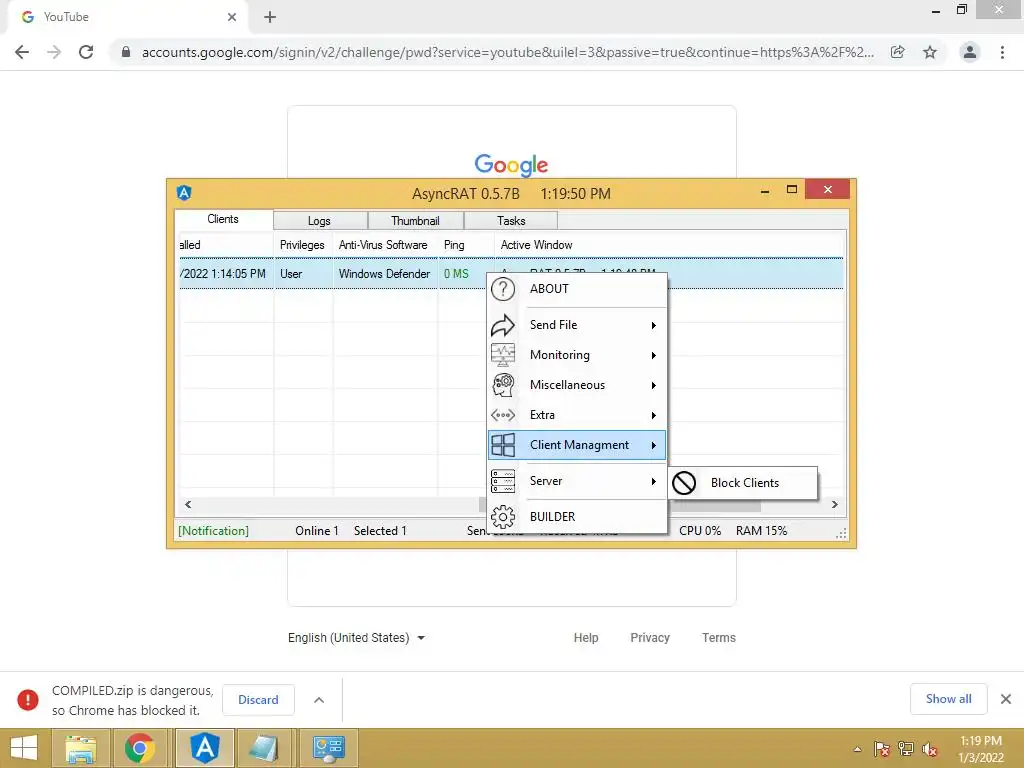The height and width of the screenshot is (768, 1024).
Task: Reload the page in Chrome
Action: 86,52
